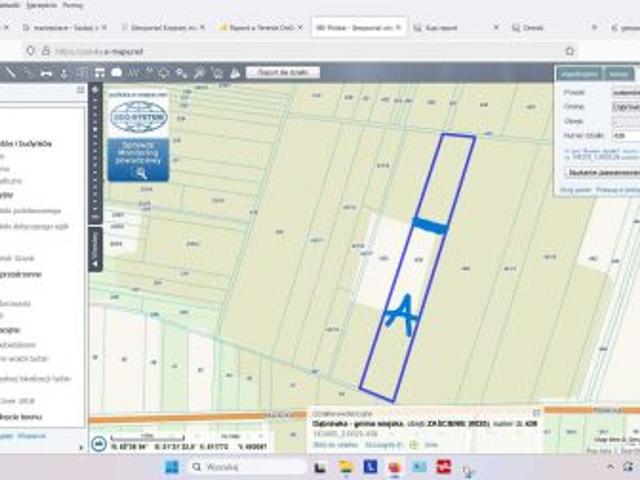This screenshot has height=480, width=640.
Task: Open the Windows Start menu
Action: tap(172, 467)
